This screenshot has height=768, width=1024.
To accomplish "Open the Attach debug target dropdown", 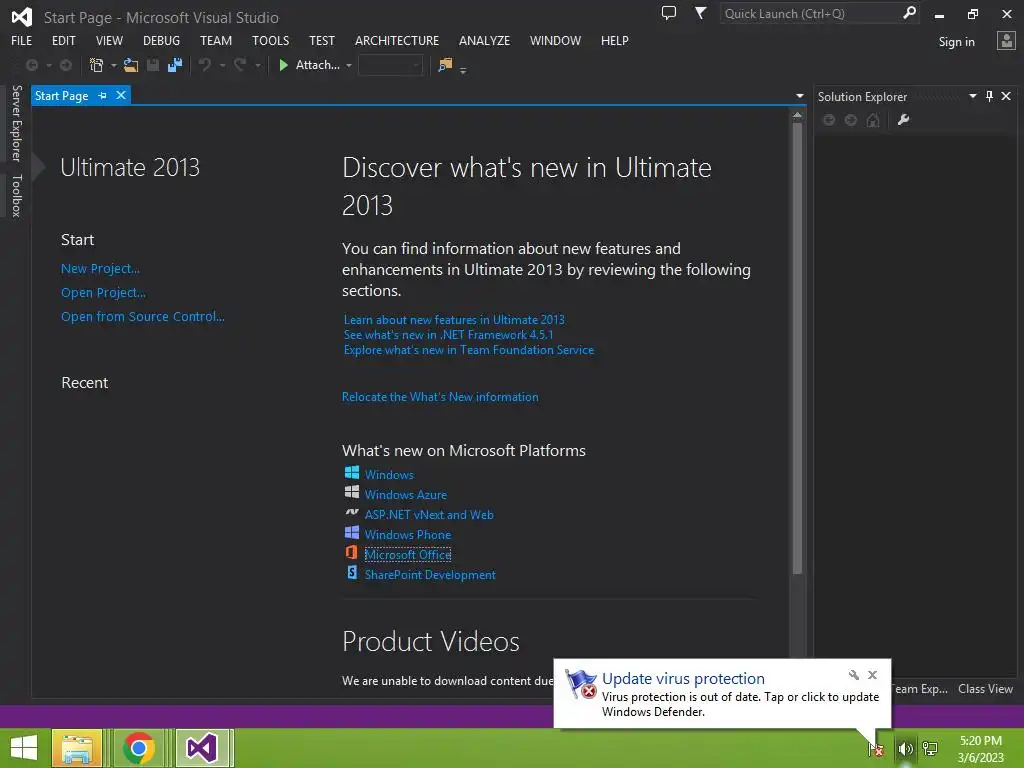I will 349,65.
